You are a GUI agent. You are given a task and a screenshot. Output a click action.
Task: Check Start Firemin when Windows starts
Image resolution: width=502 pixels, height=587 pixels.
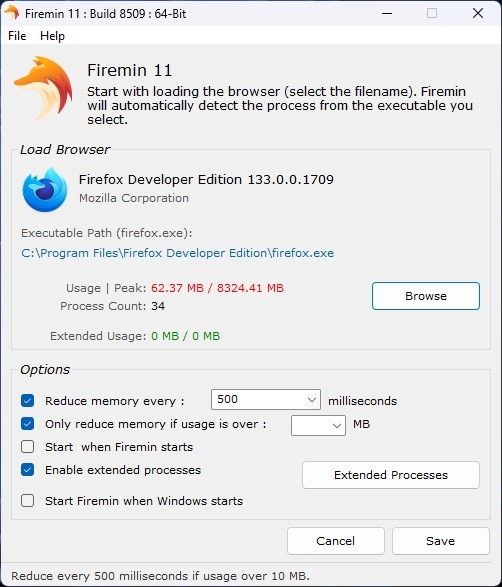[27, 501]
